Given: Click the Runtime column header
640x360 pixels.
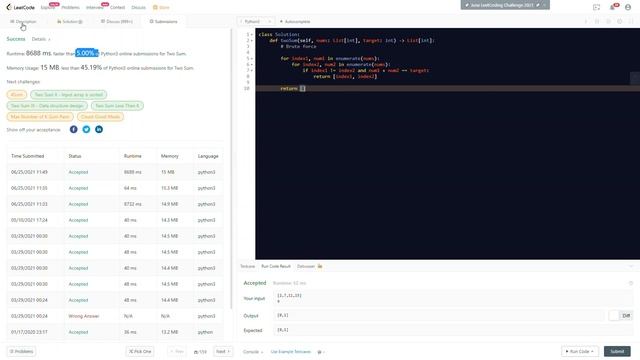Looking at the screenshot, I should point(133,156).
